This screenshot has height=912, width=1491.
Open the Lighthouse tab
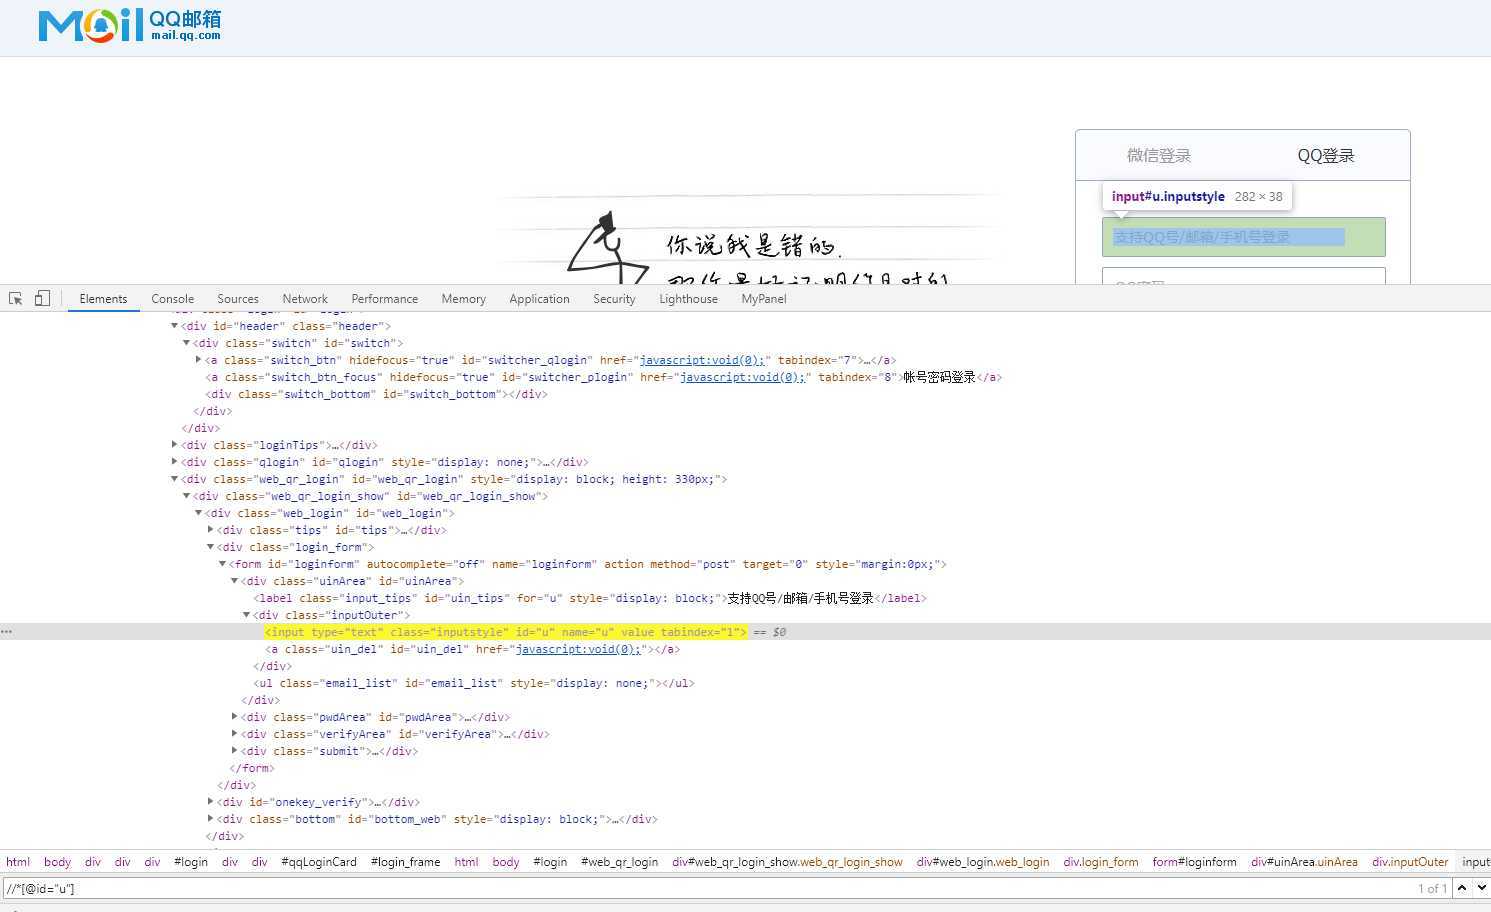point(689,299)
